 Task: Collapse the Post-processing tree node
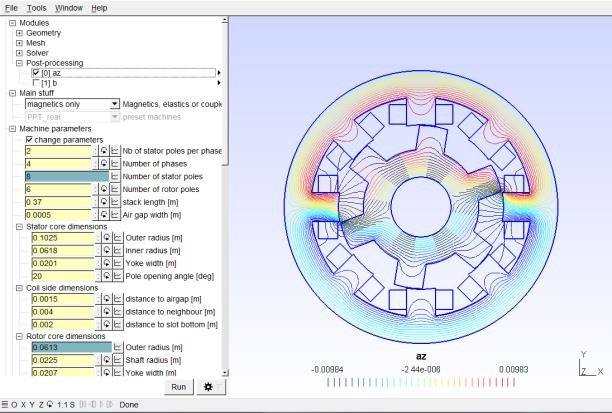coord(20,63)
